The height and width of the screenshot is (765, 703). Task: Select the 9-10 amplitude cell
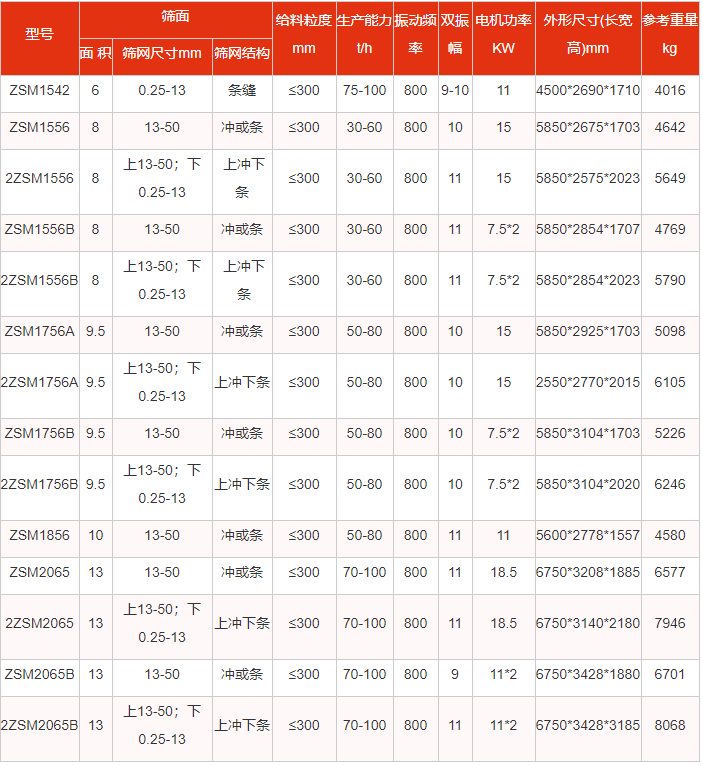coord(455,91)
